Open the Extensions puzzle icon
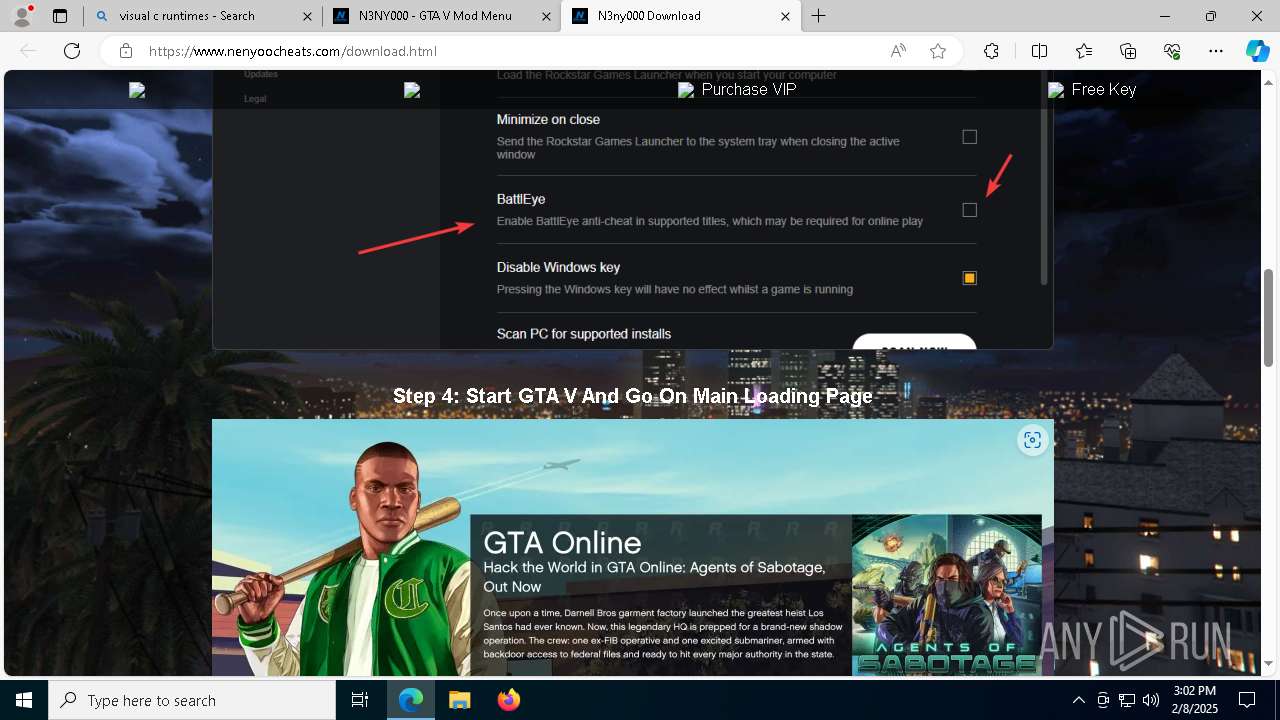1280x720 pixels. (x=991, y=51)
